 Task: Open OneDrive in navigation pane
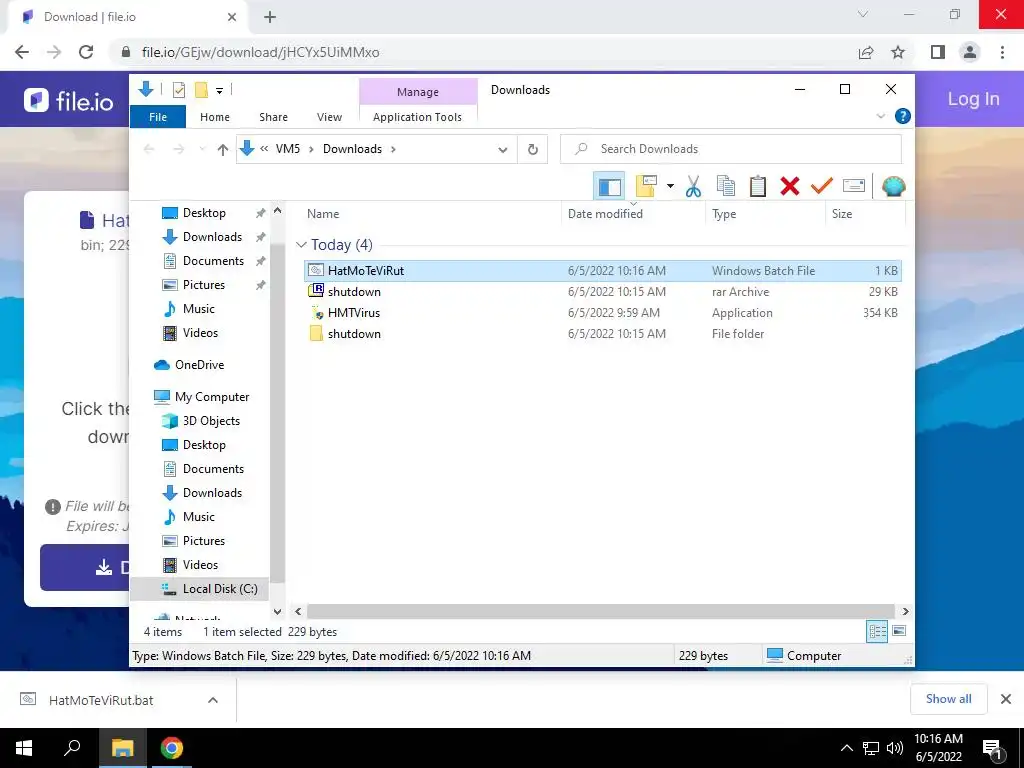click(x=199, y=365)
